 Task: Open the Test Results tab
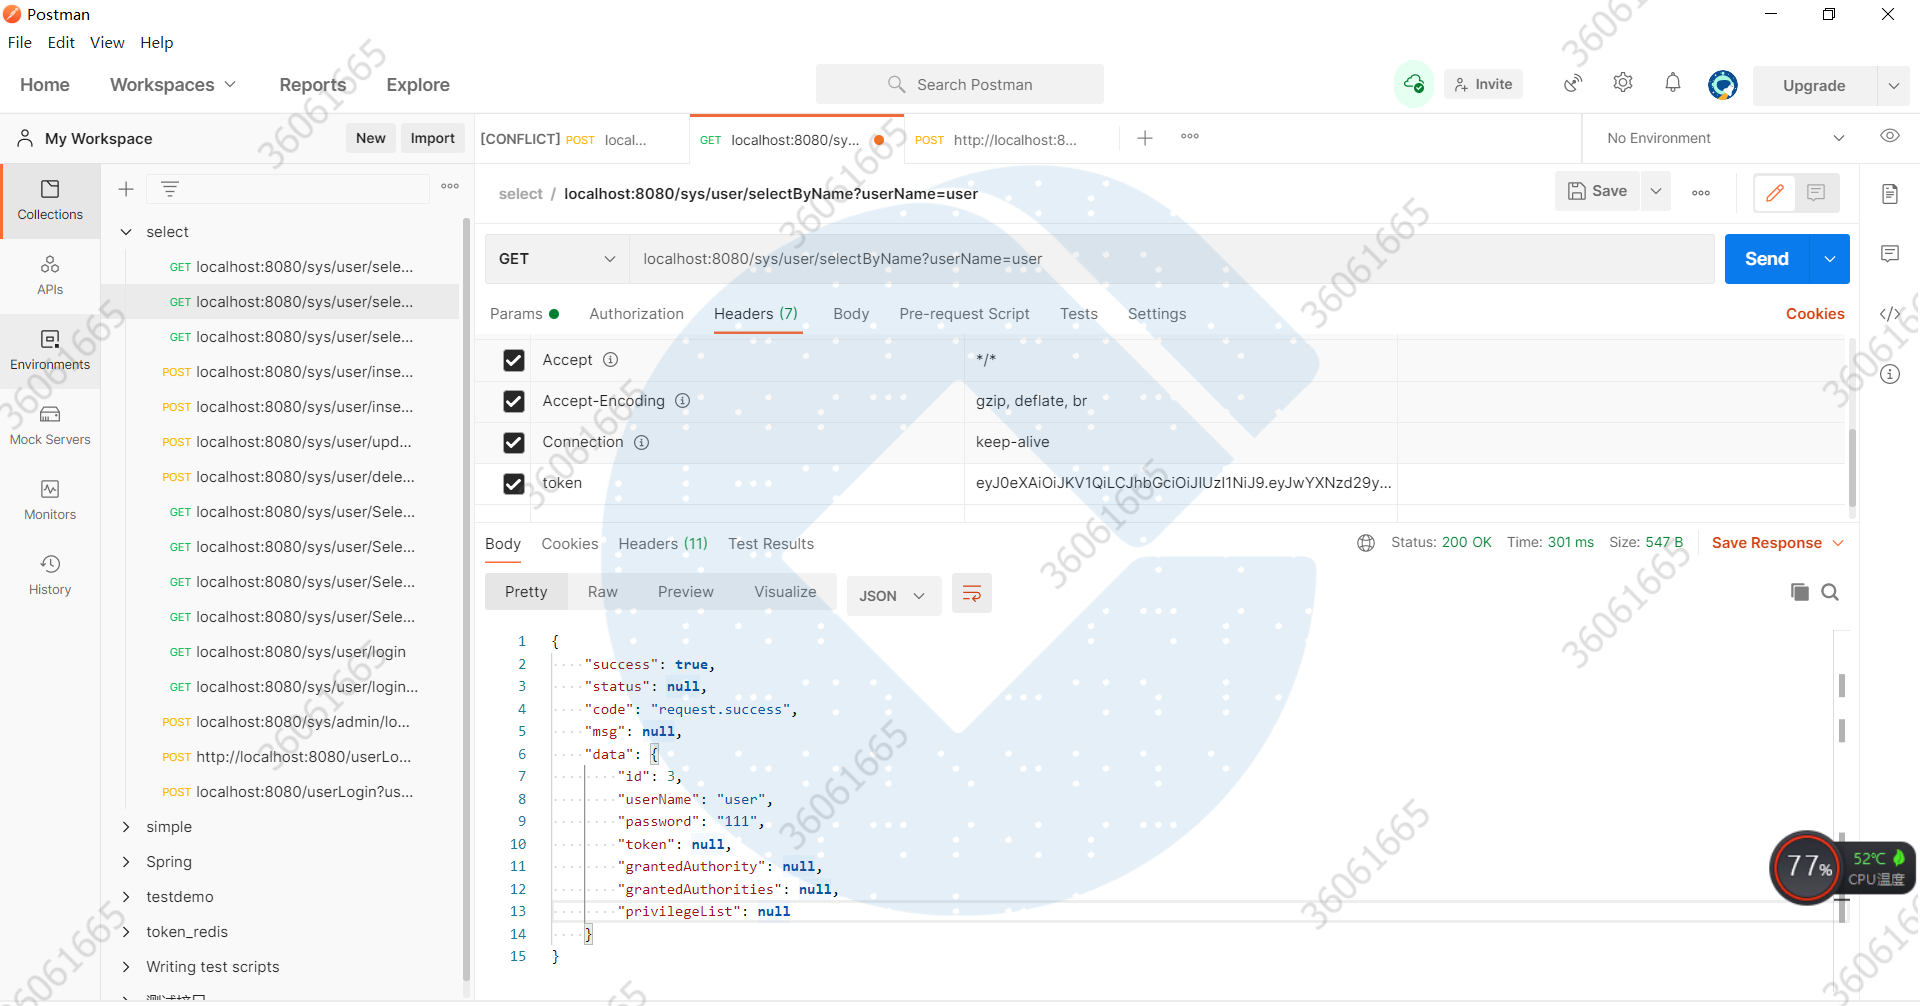[771, 544]
